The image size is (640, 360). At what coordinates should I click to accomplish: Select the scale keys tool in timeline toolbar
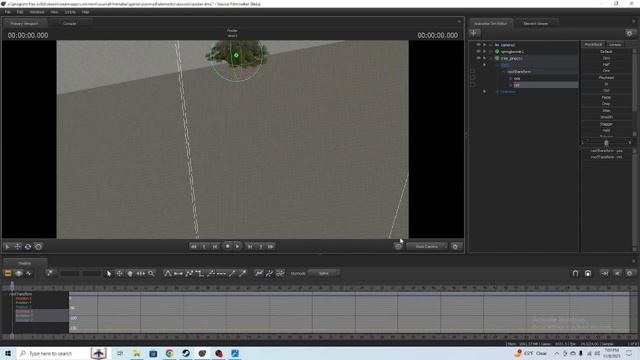tap(140, 273)
